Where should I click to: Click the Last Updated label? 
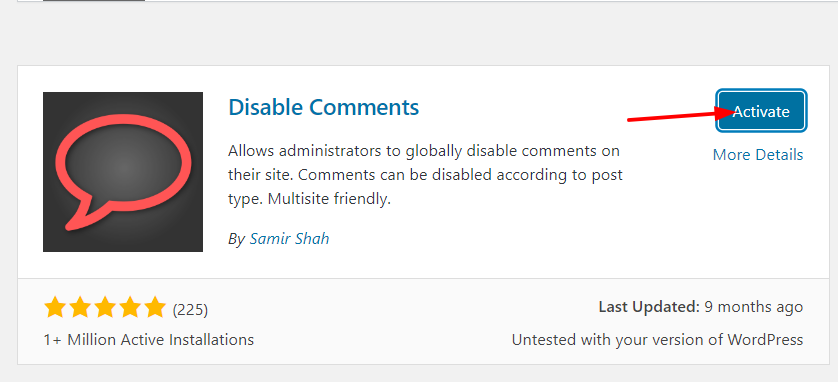(649, 307)
